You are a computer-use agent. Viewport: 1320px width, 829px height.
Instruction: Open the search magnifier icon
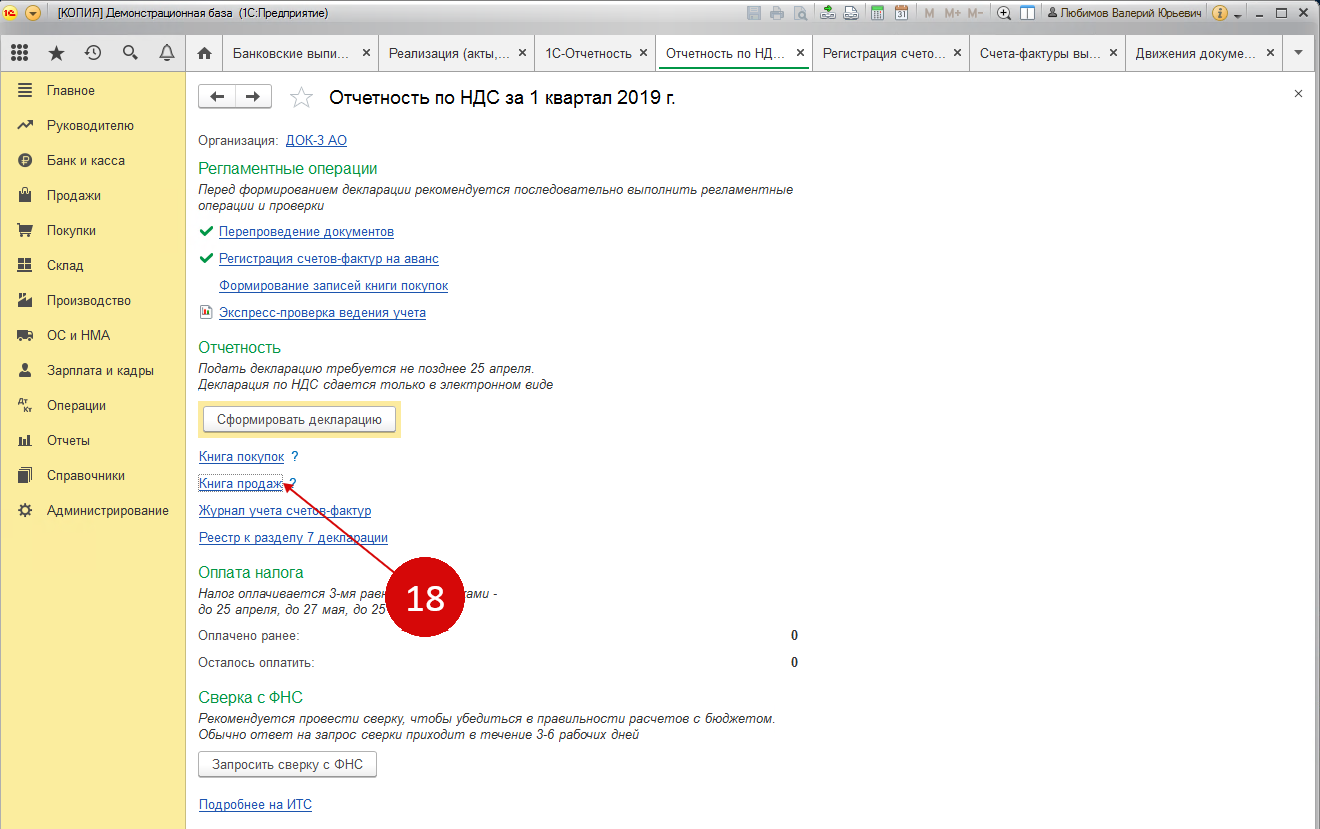(x=130, y=53)
